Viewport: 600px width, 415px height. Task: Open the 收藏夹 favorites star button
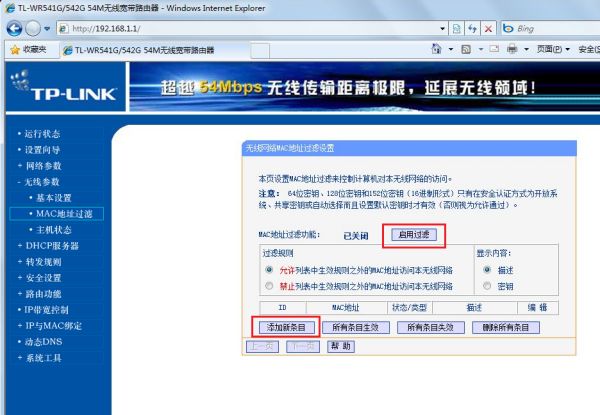point(28,50)
